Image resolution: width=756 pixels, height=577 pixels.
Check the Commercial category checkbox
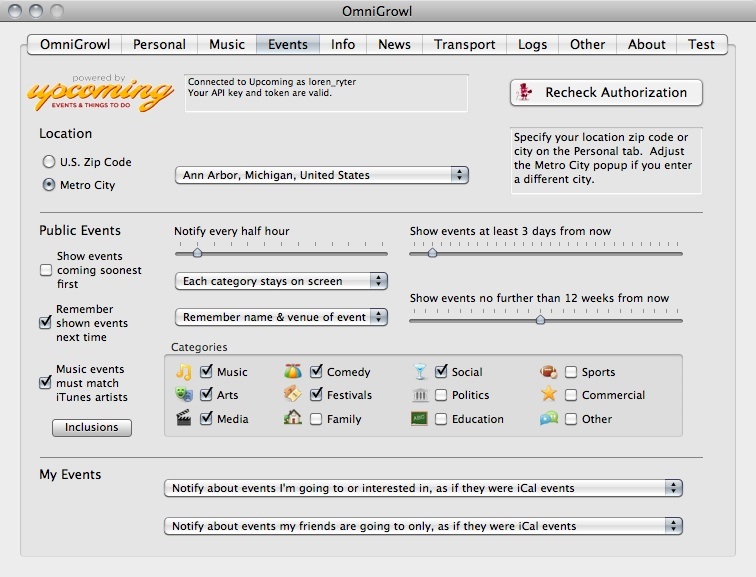[x=571, y=395]
